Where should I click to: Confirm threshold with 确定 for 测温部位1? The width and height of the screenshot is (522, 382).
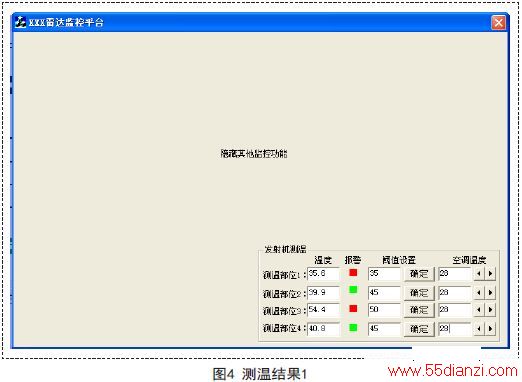[419, 274]
